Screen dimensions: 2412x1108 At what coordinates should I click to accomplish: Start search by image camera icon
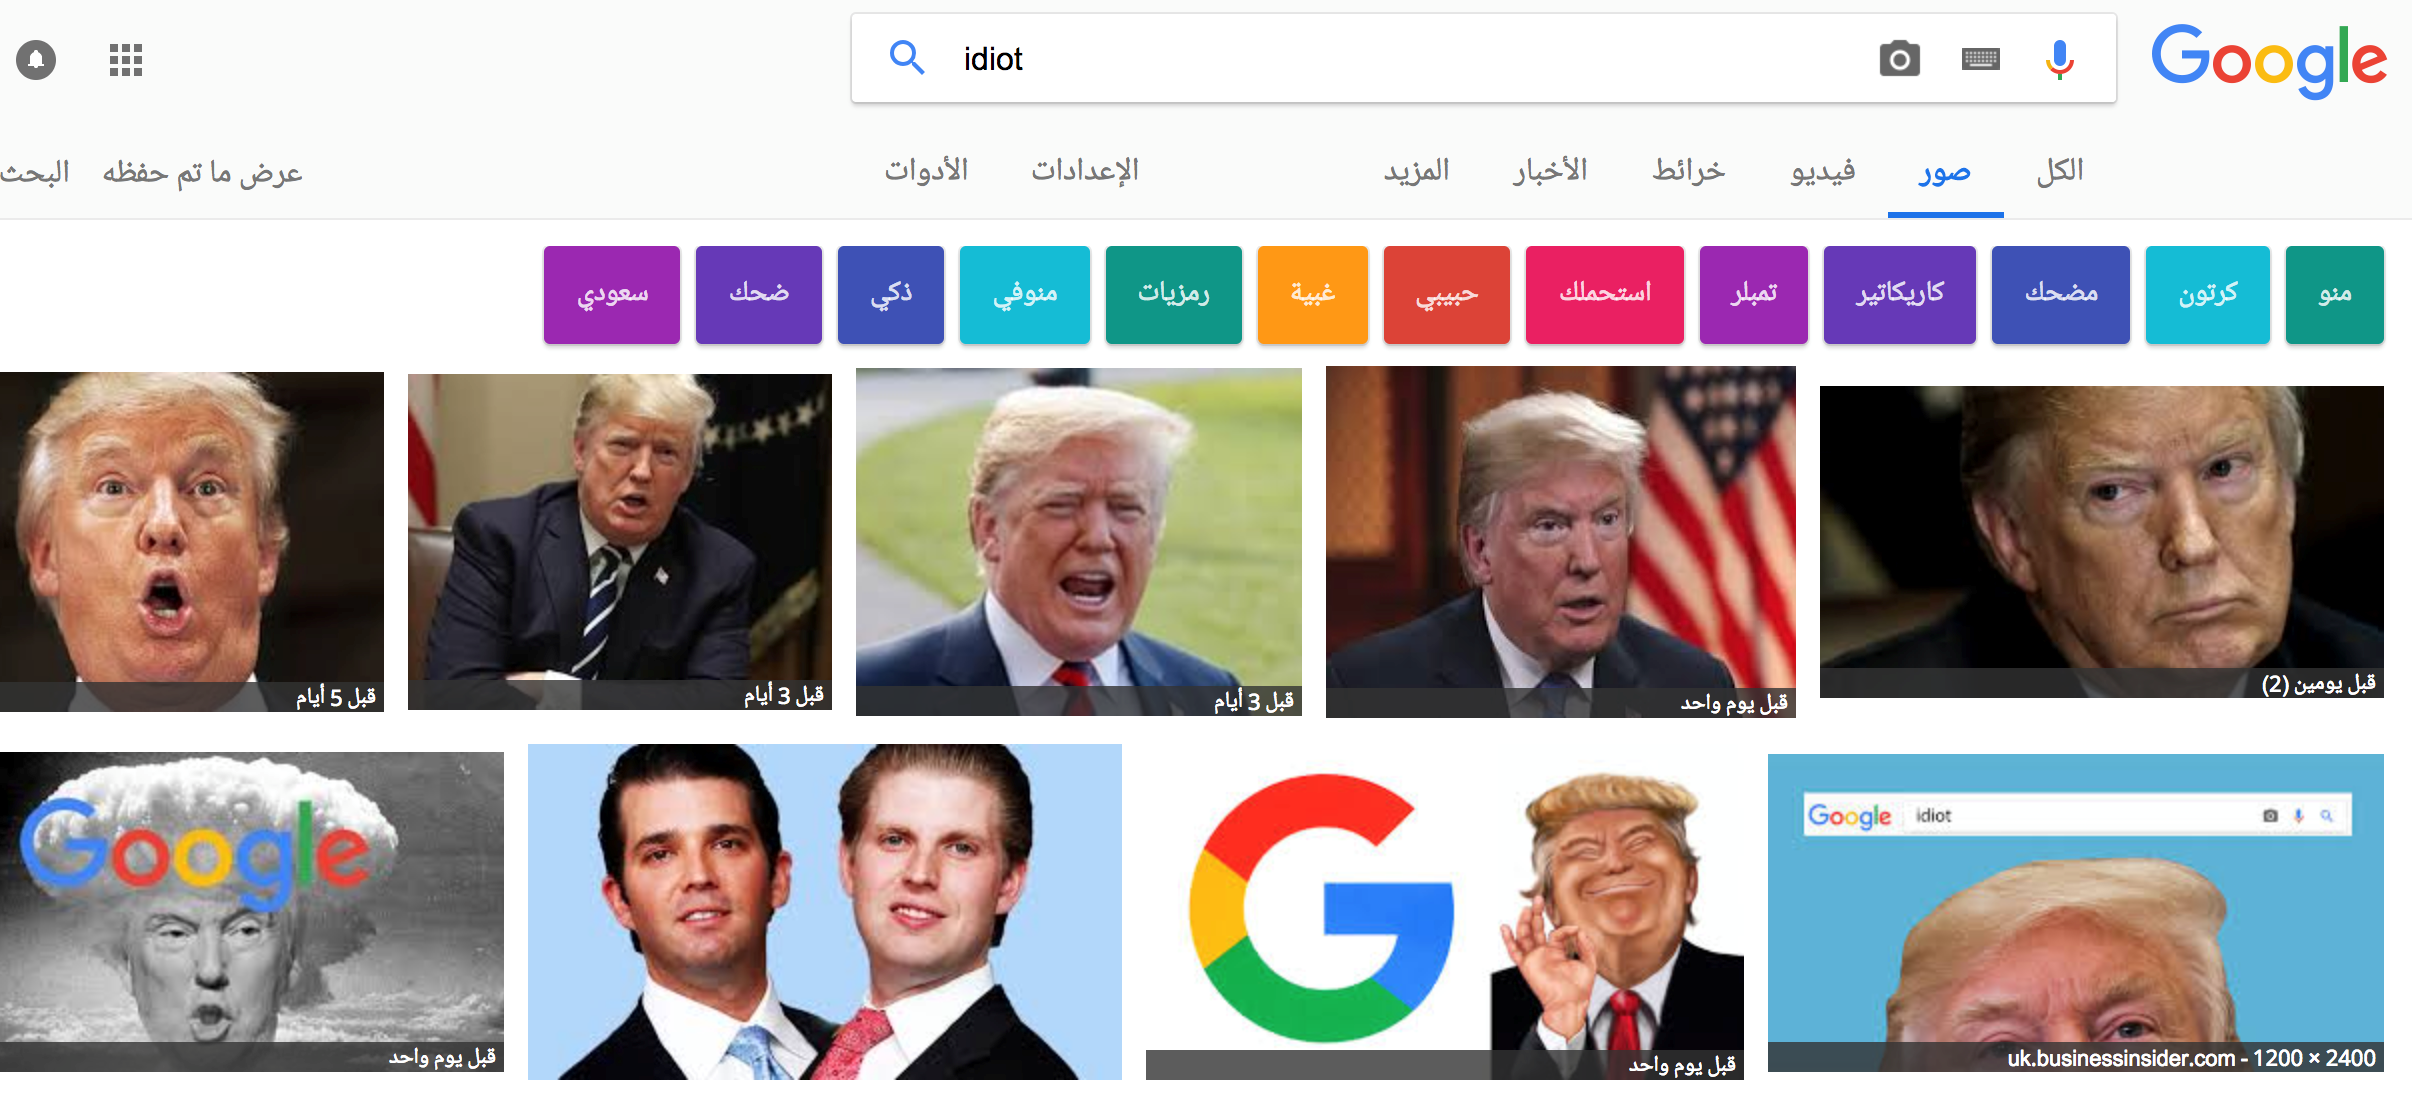coord(1899,59)
